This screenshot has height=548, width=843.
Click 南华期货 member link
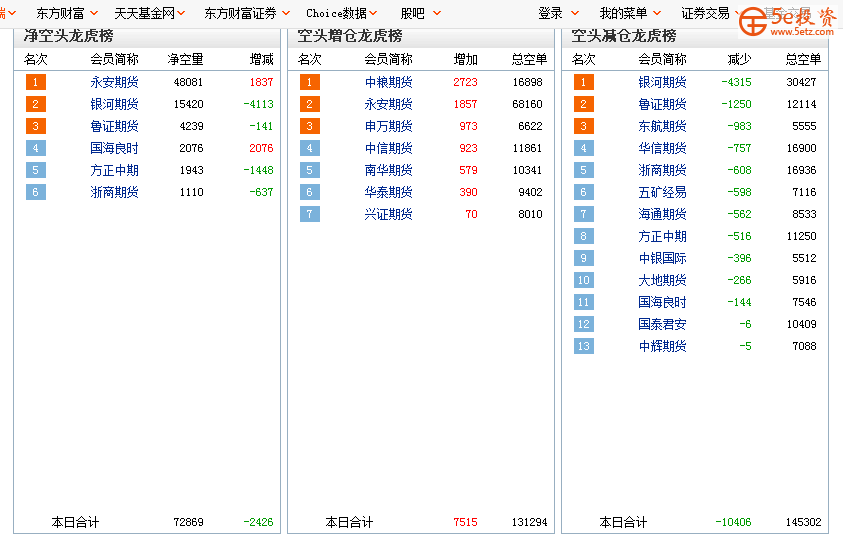tap(388, 170)
